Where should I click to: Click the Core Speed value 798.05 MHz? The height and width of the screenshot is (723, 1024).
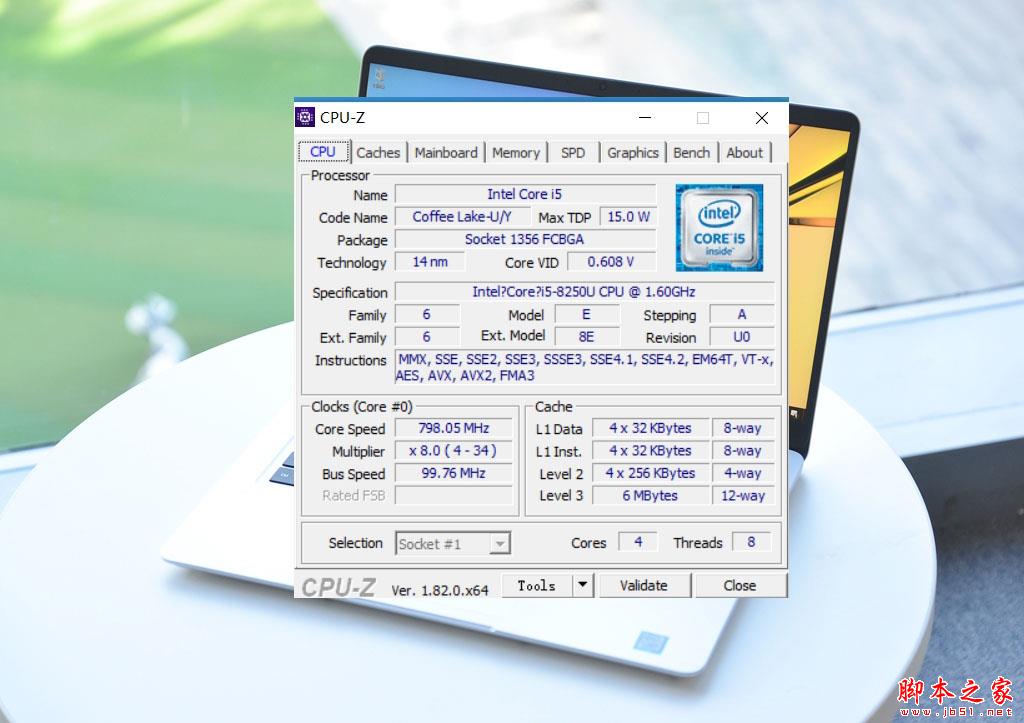click(454, 428)
